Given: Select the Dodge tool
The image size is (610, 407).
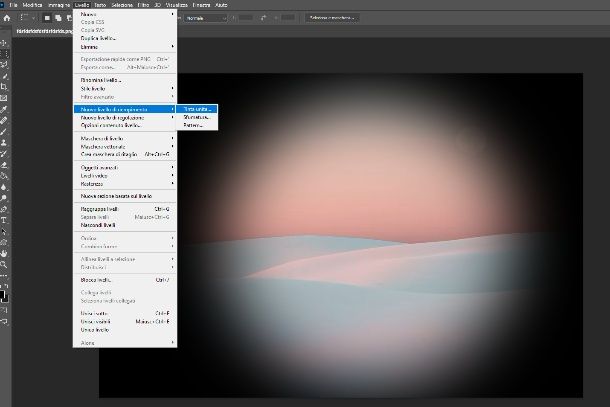Looking at the screenshot, I should coord(4,198).
